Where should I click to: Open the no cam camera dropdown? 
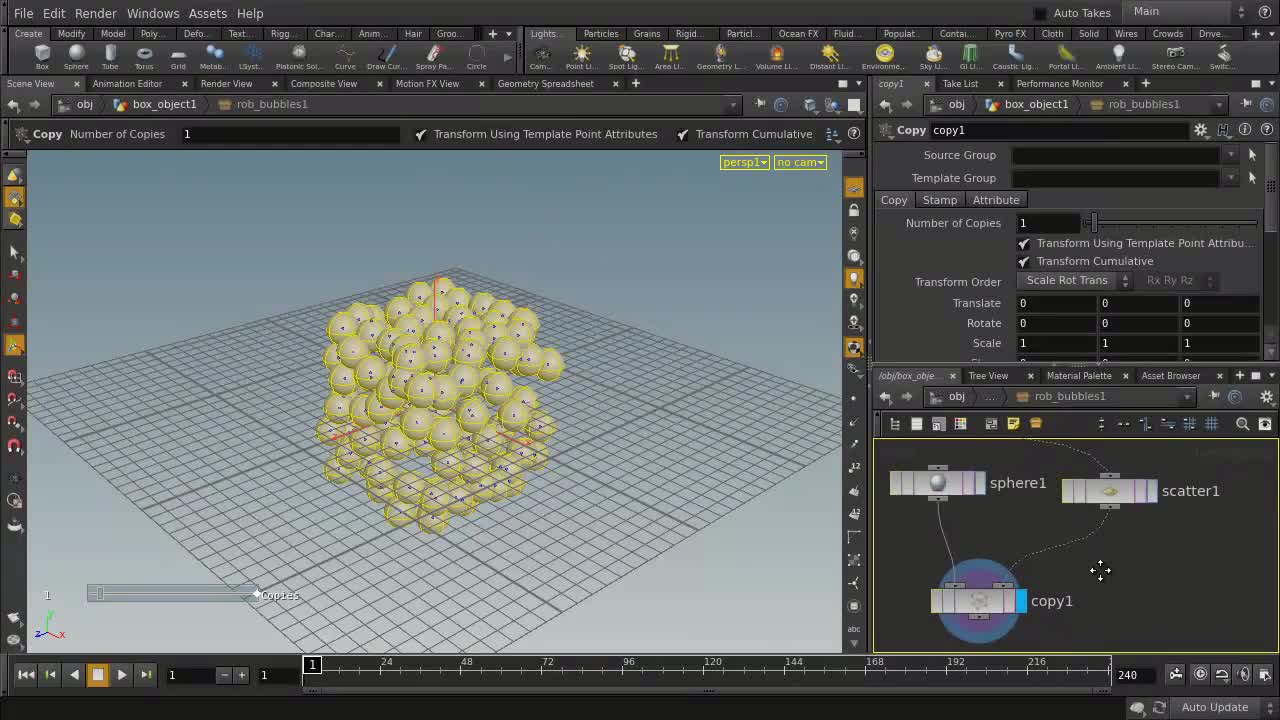click(x=799, y=162)
